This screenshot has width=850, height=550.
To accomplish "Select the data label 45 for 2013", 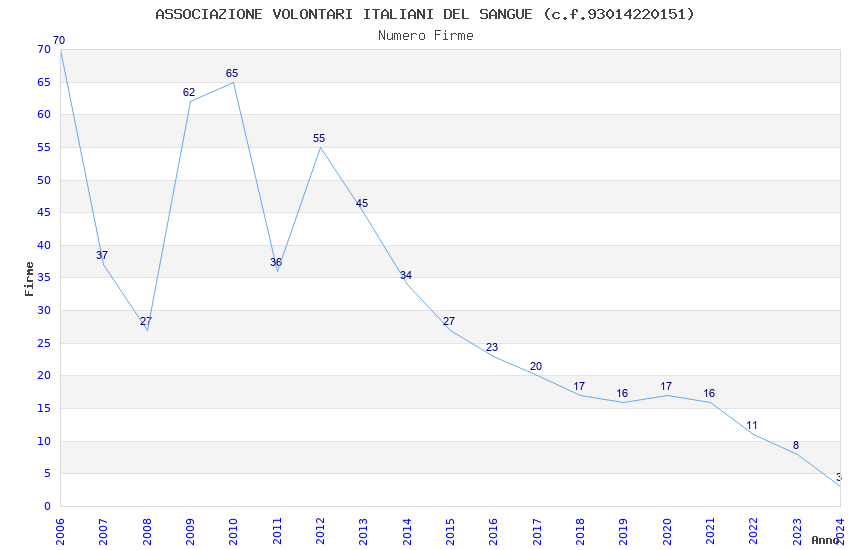I will (x=362, y=203).
